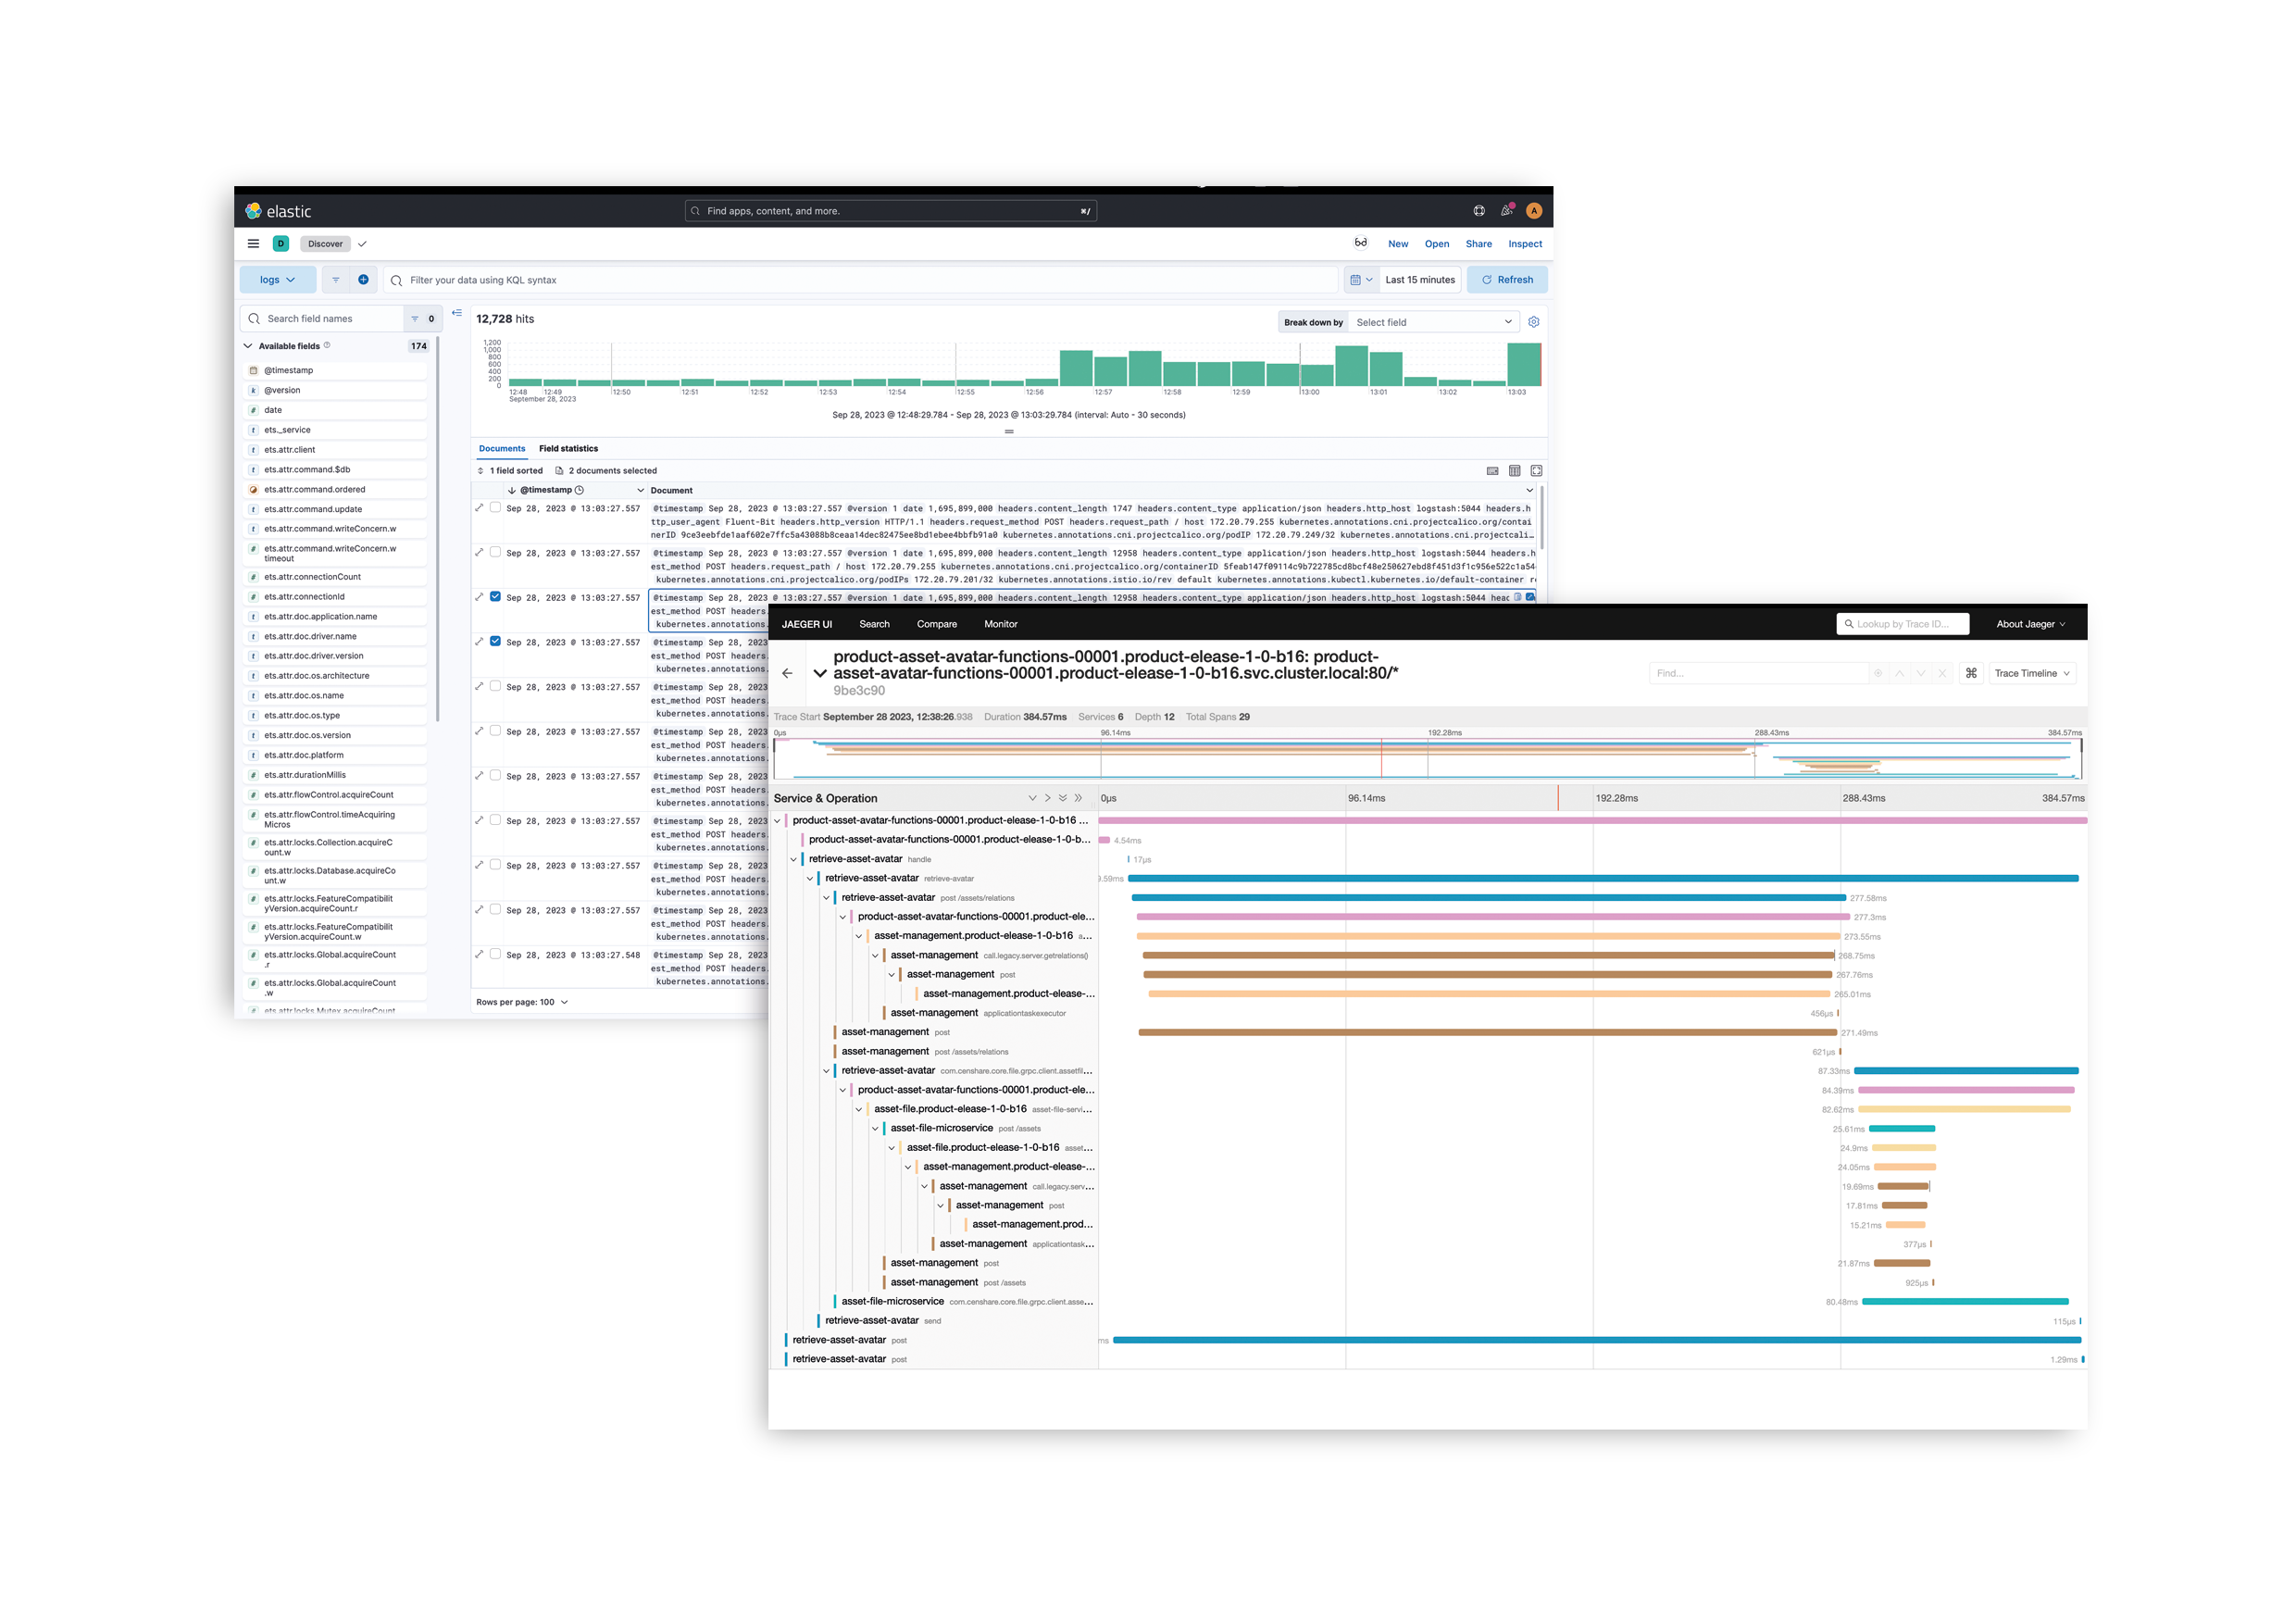Click the chart options gear icon near Break down by

1533,321
